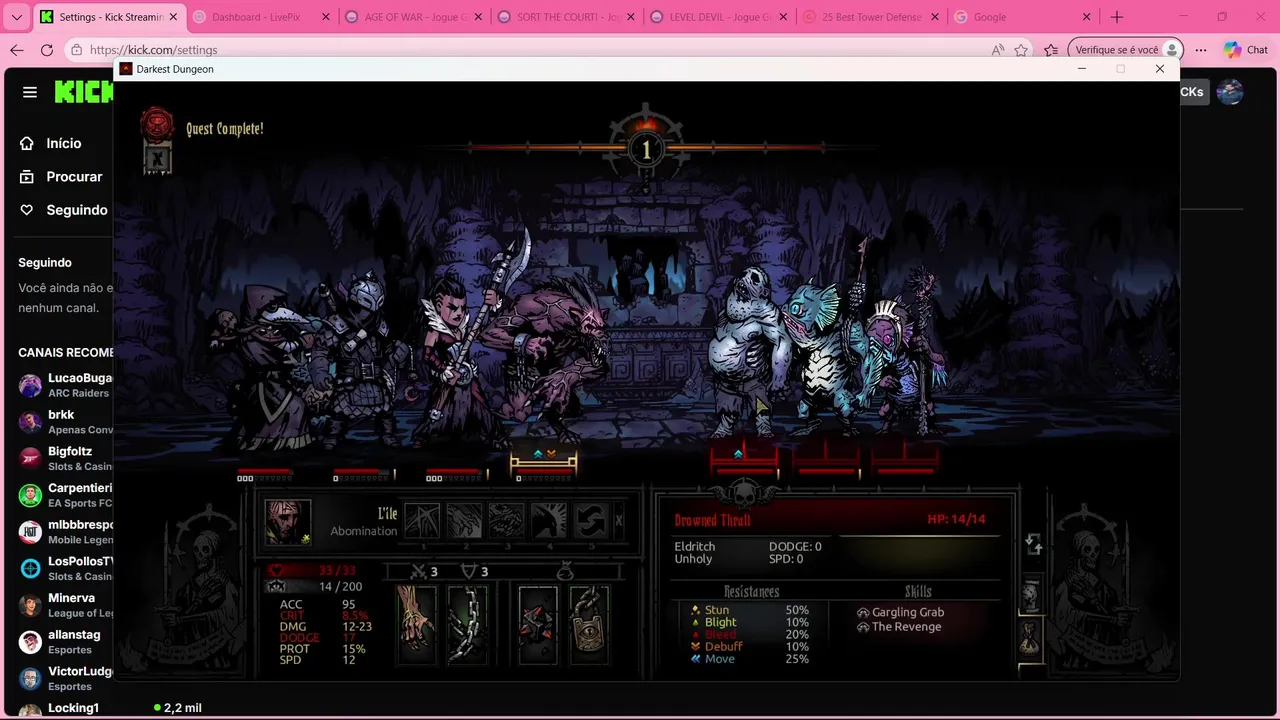Switch to the map tab icon

(1032, 596)
